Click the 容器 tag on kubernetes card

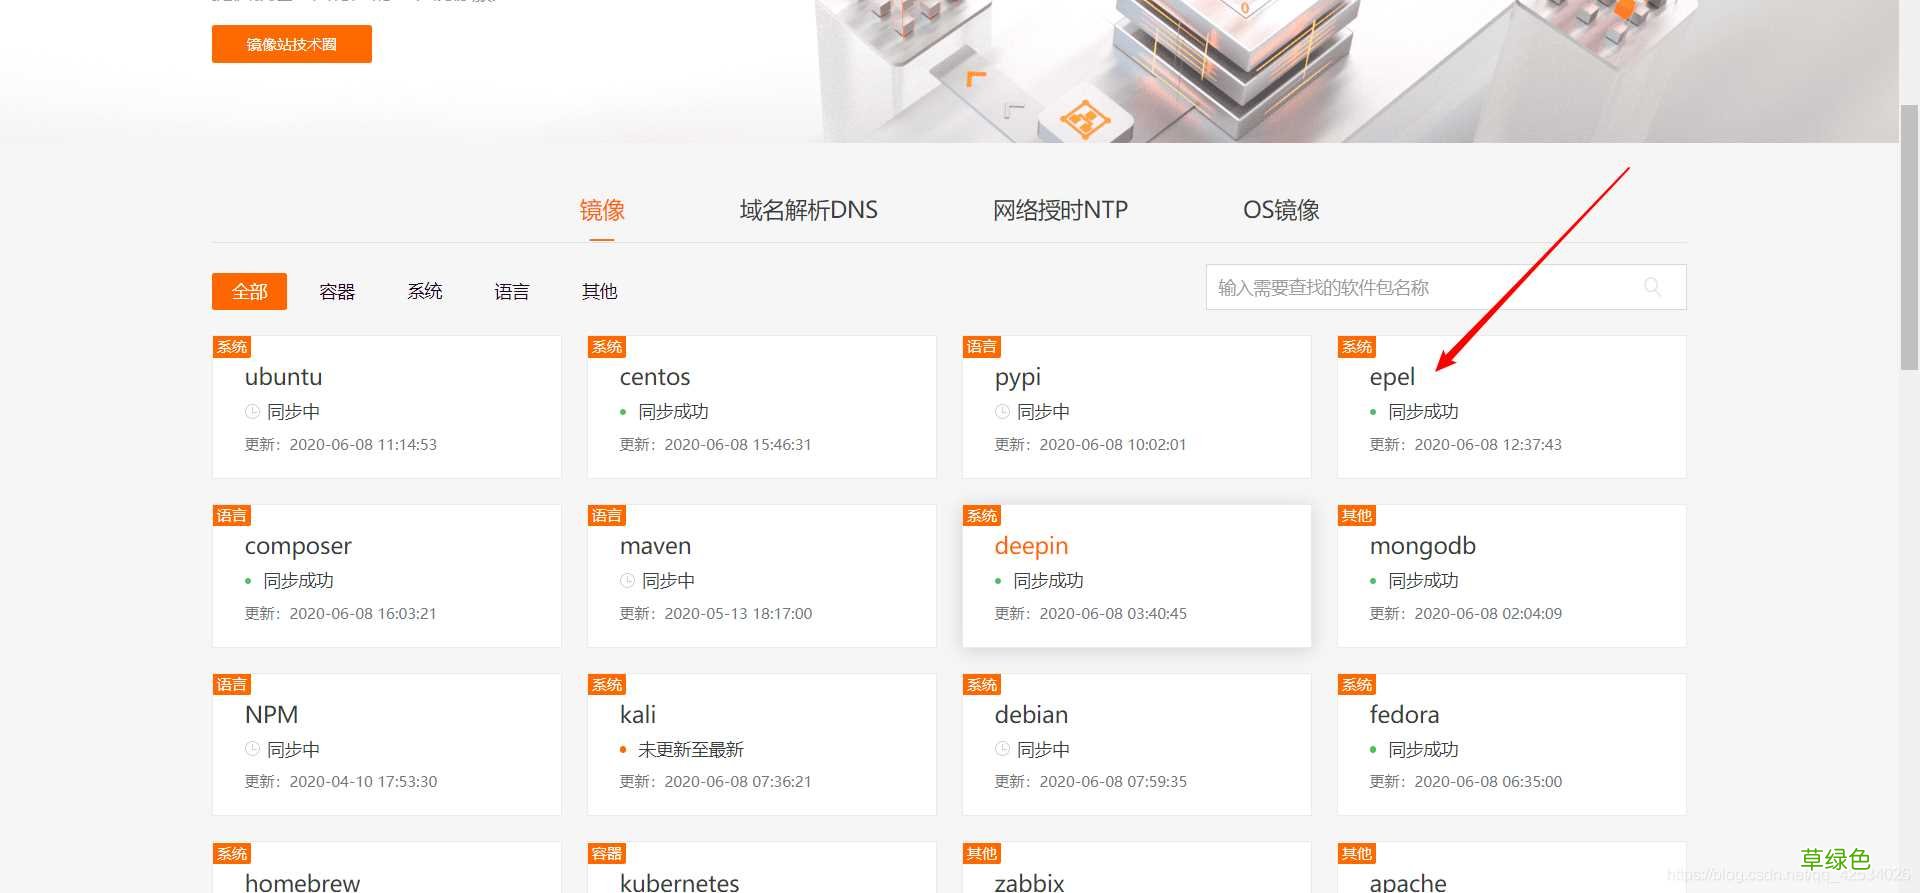click(x=607, y=853)
